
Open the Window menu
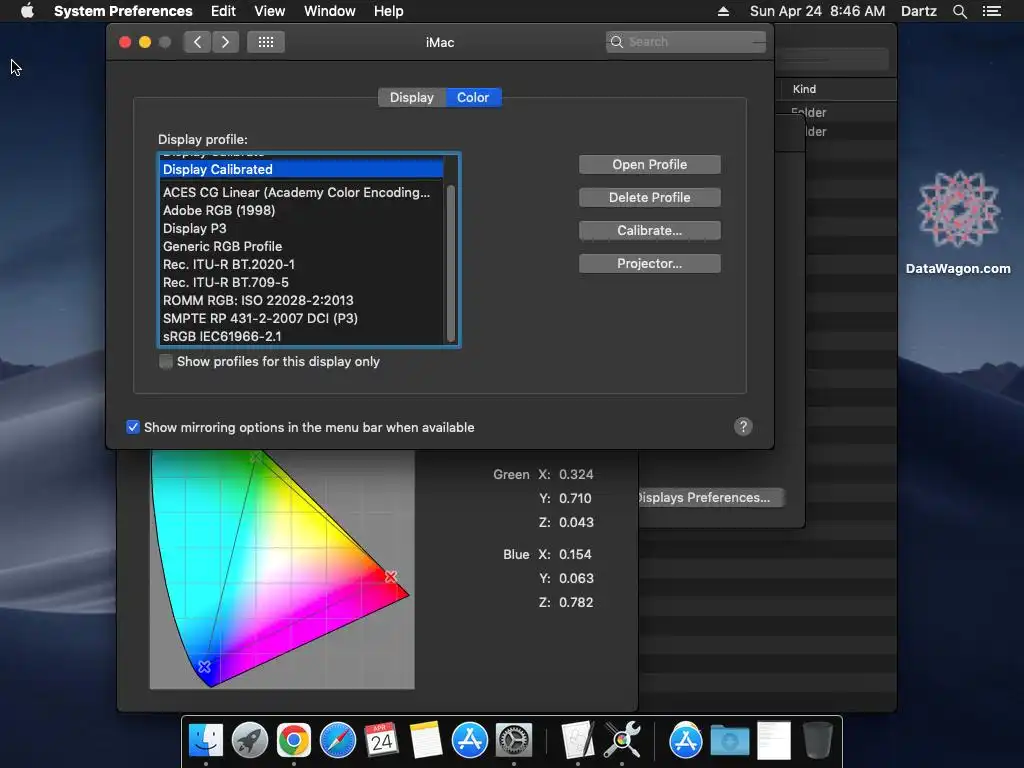[330, 11]
